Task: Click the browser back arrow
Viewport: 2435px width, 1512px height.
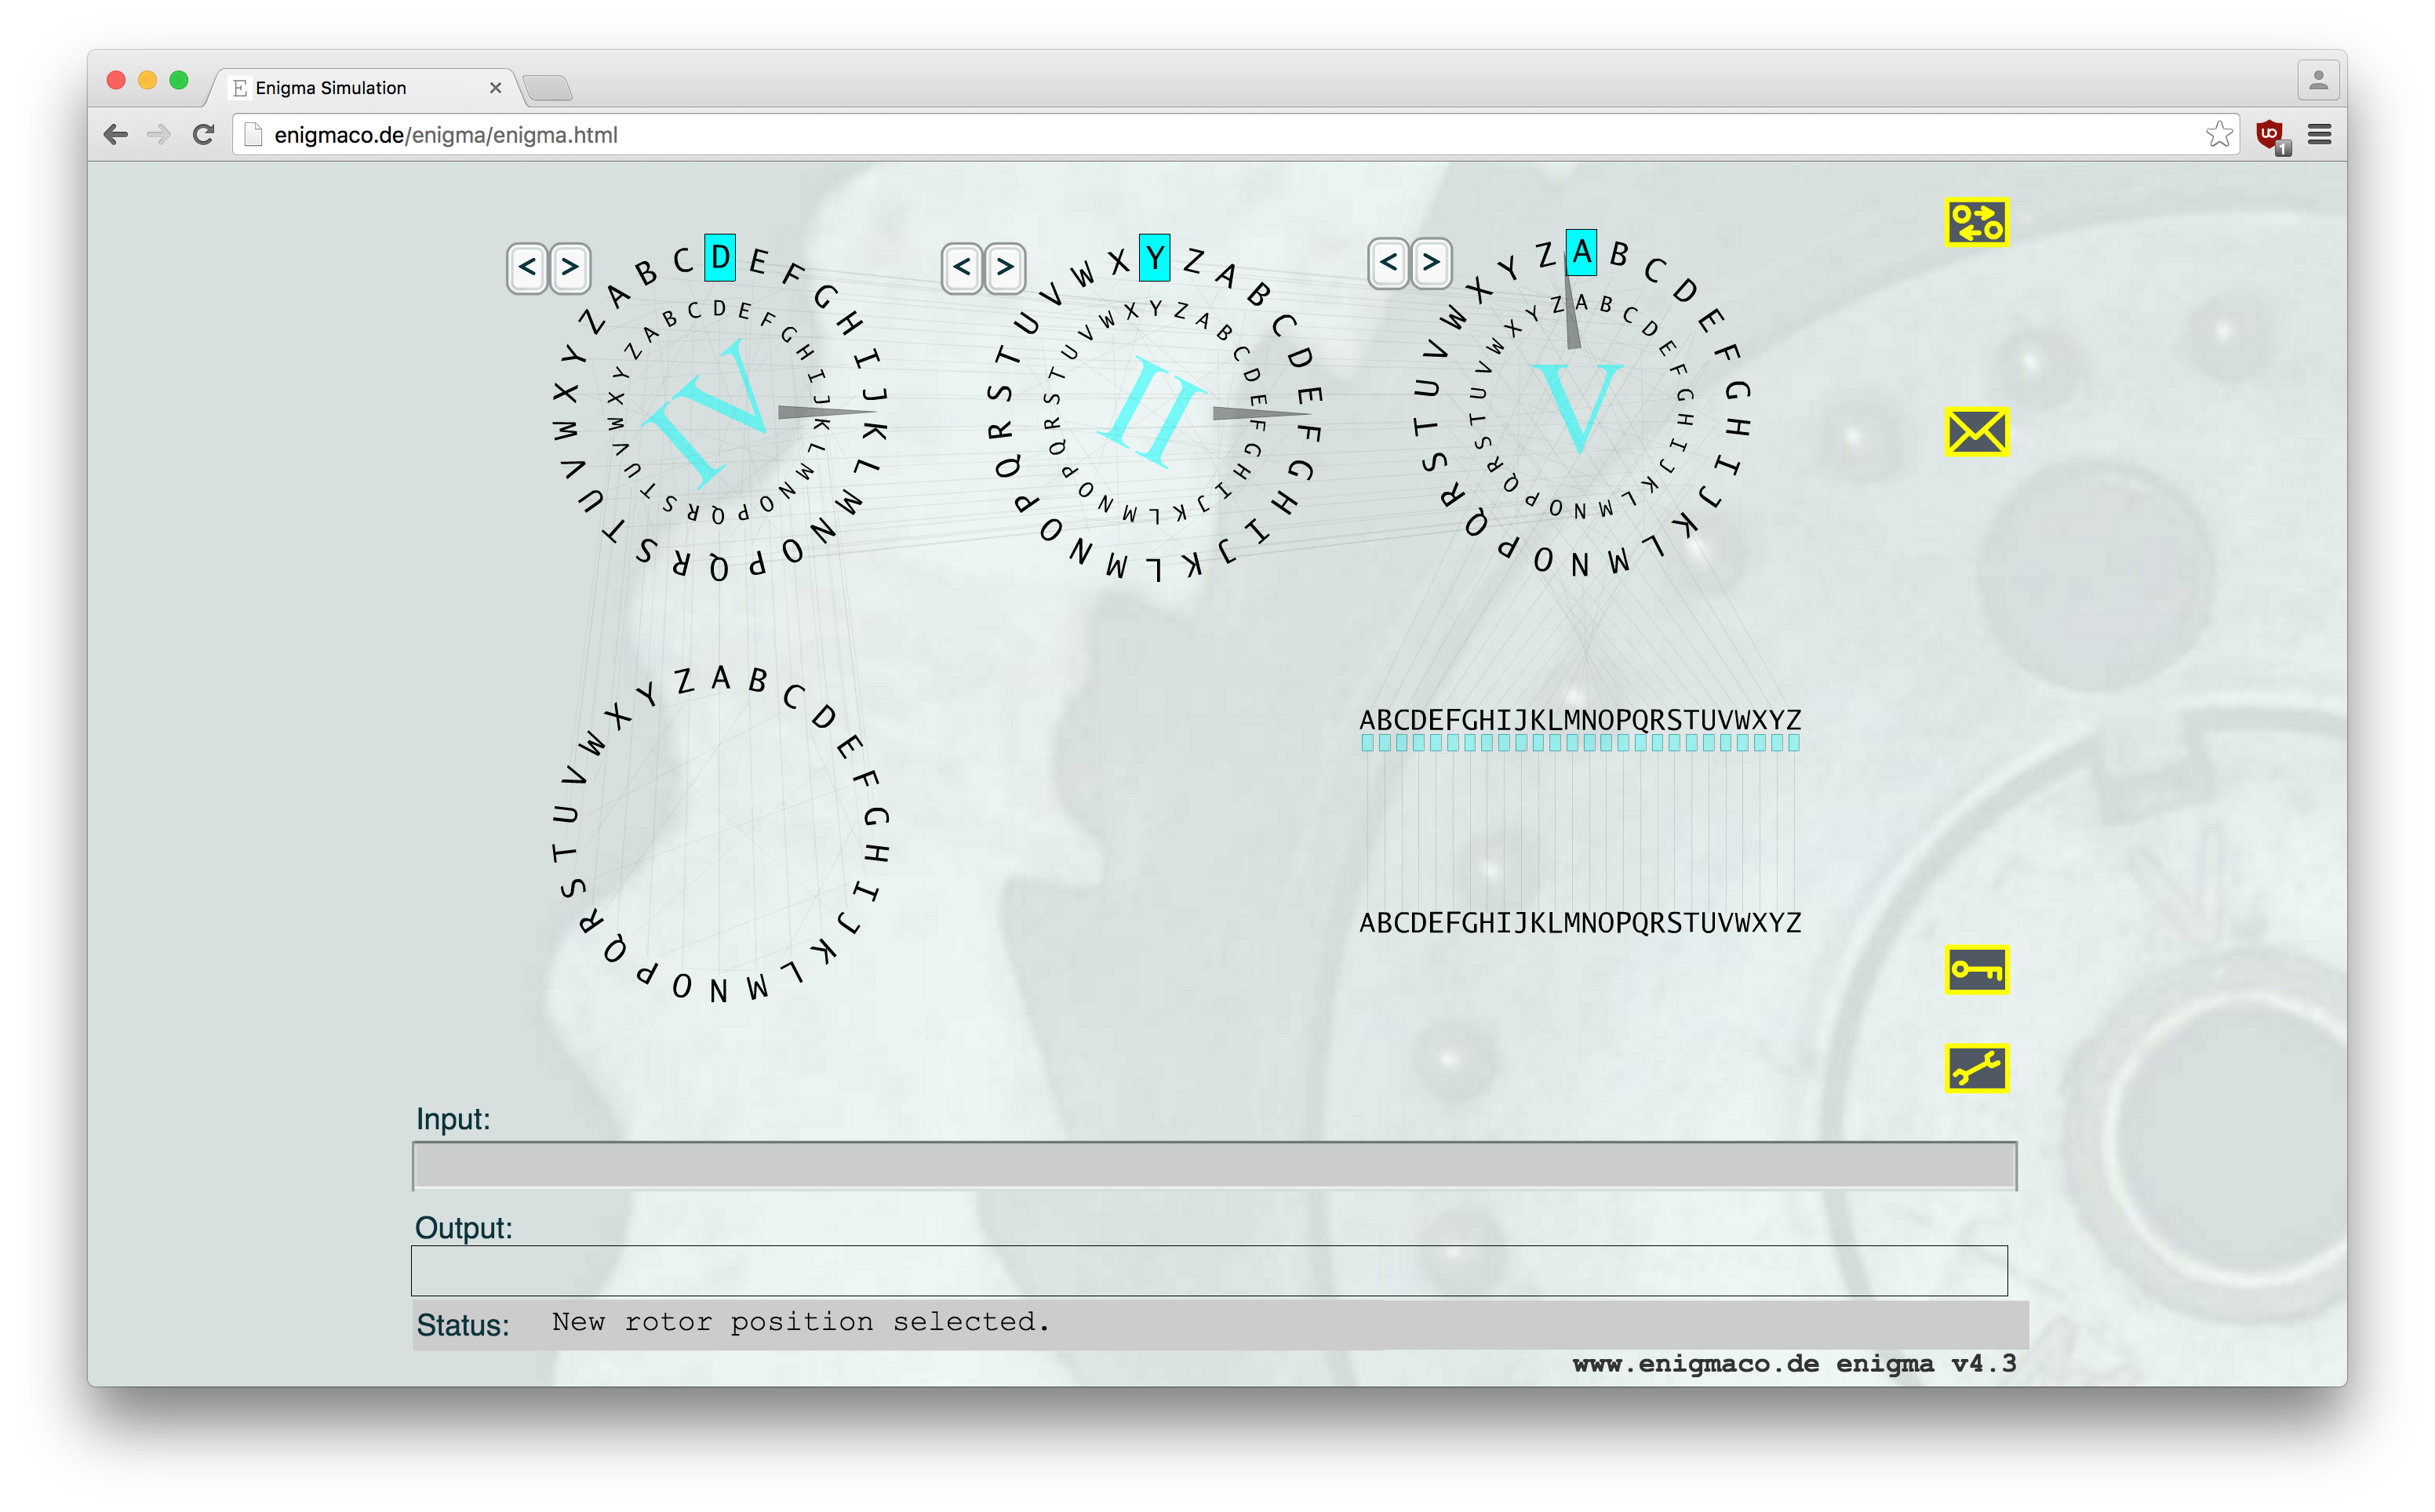Action: [116, 134]
